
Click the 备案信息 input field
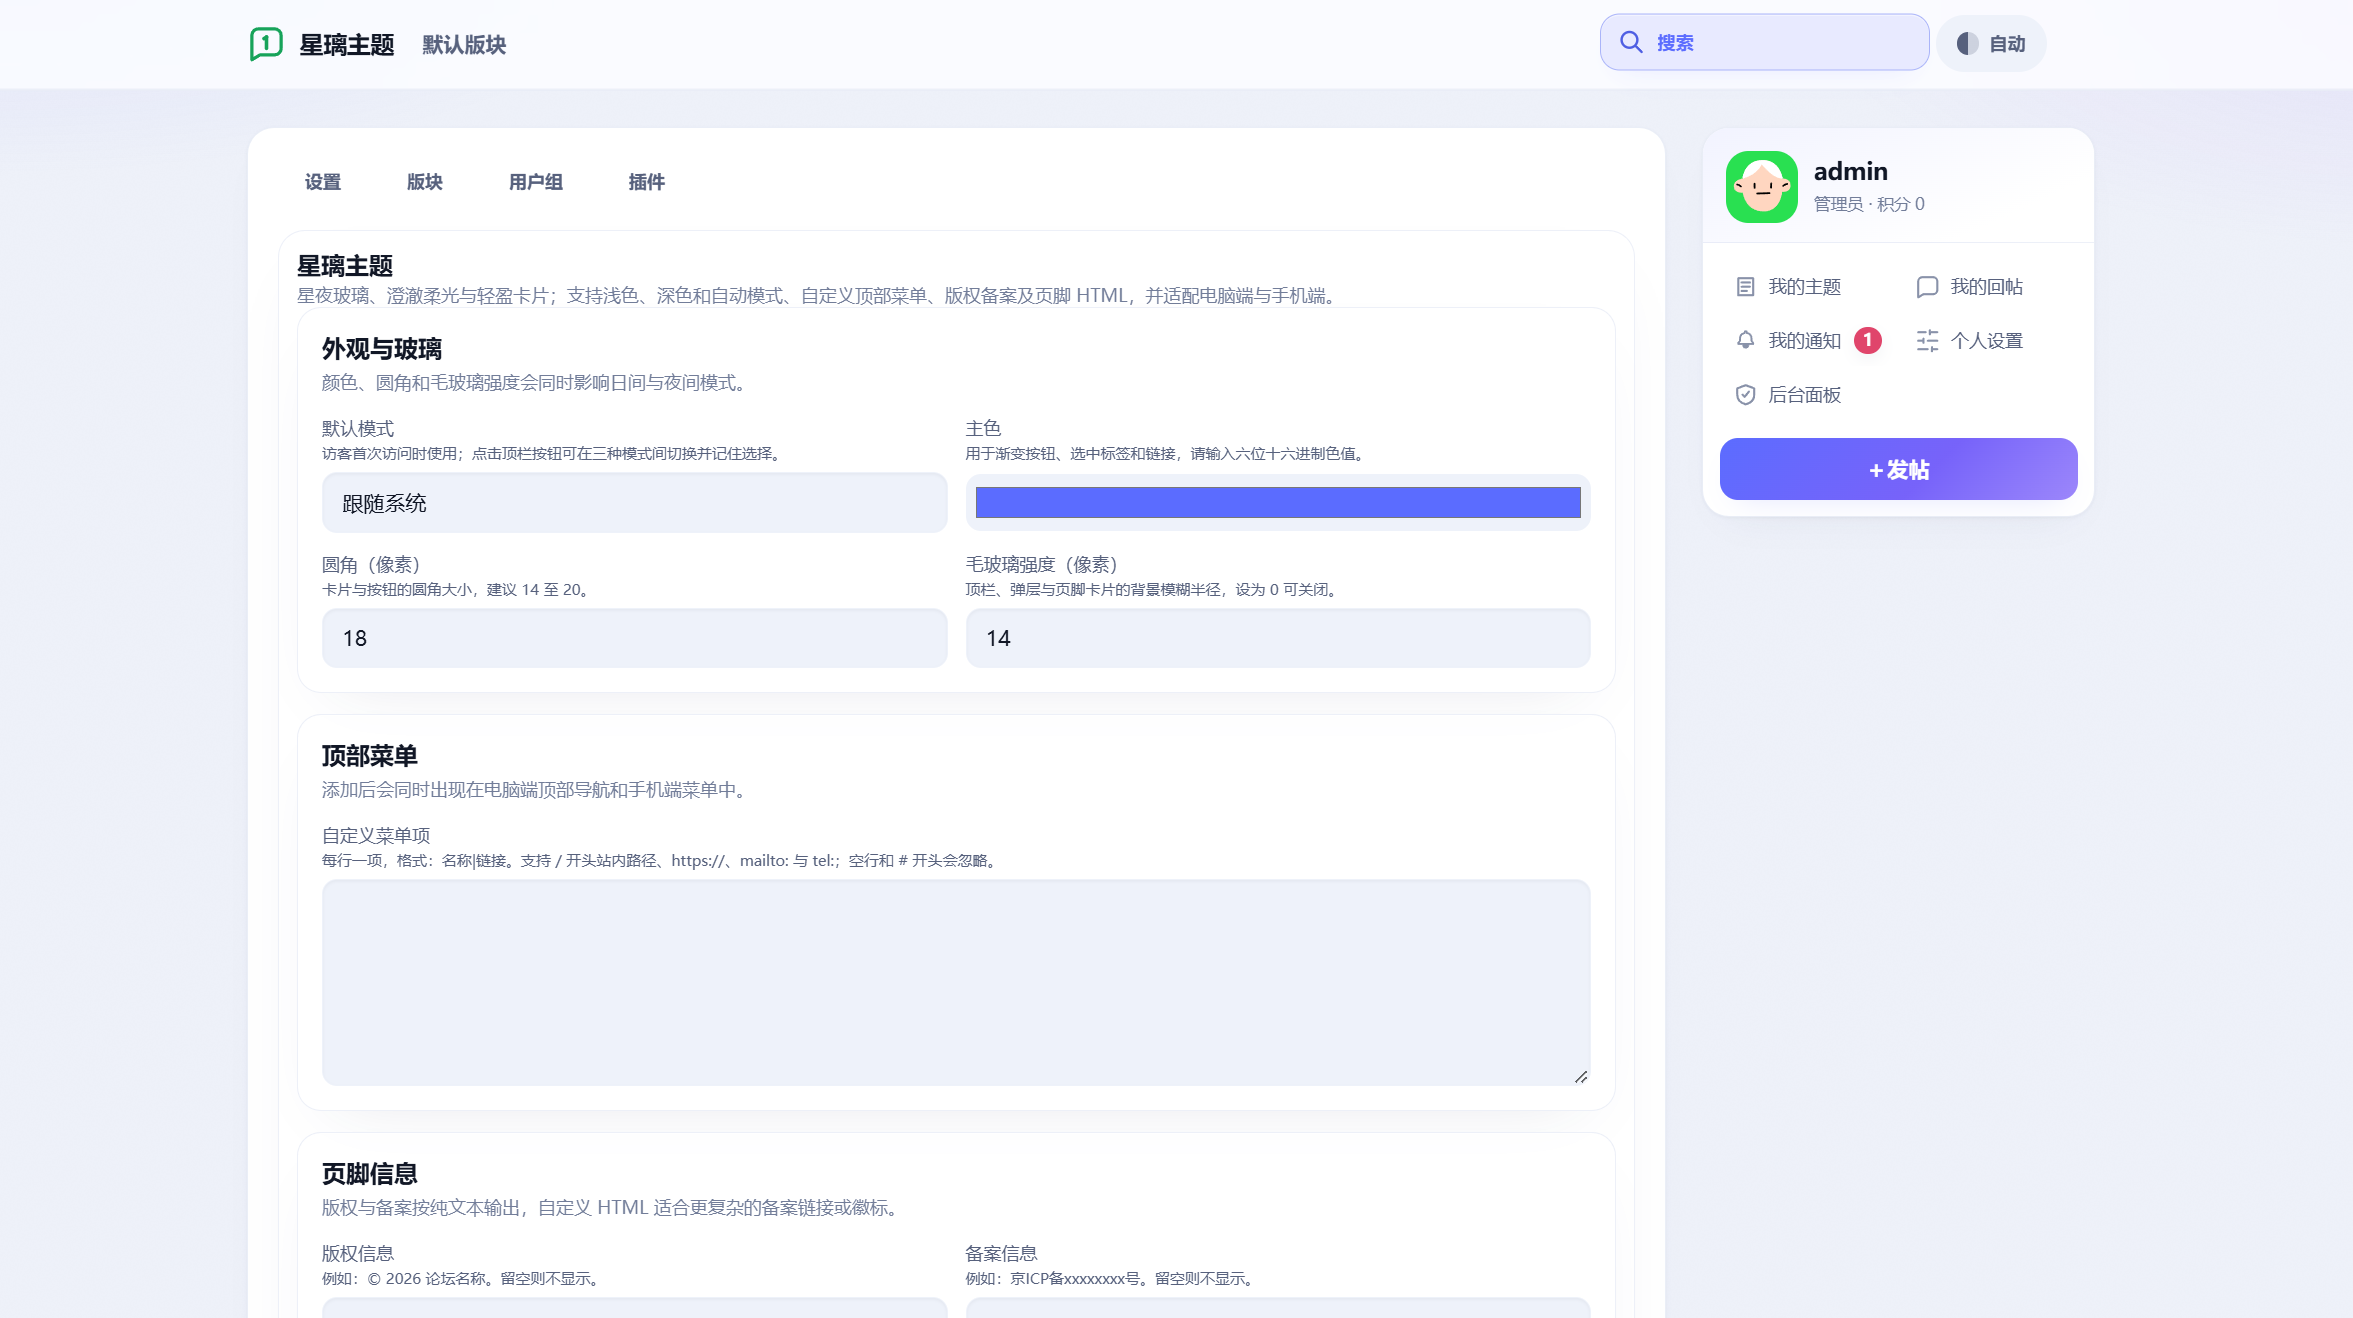click(1278, 1308)
